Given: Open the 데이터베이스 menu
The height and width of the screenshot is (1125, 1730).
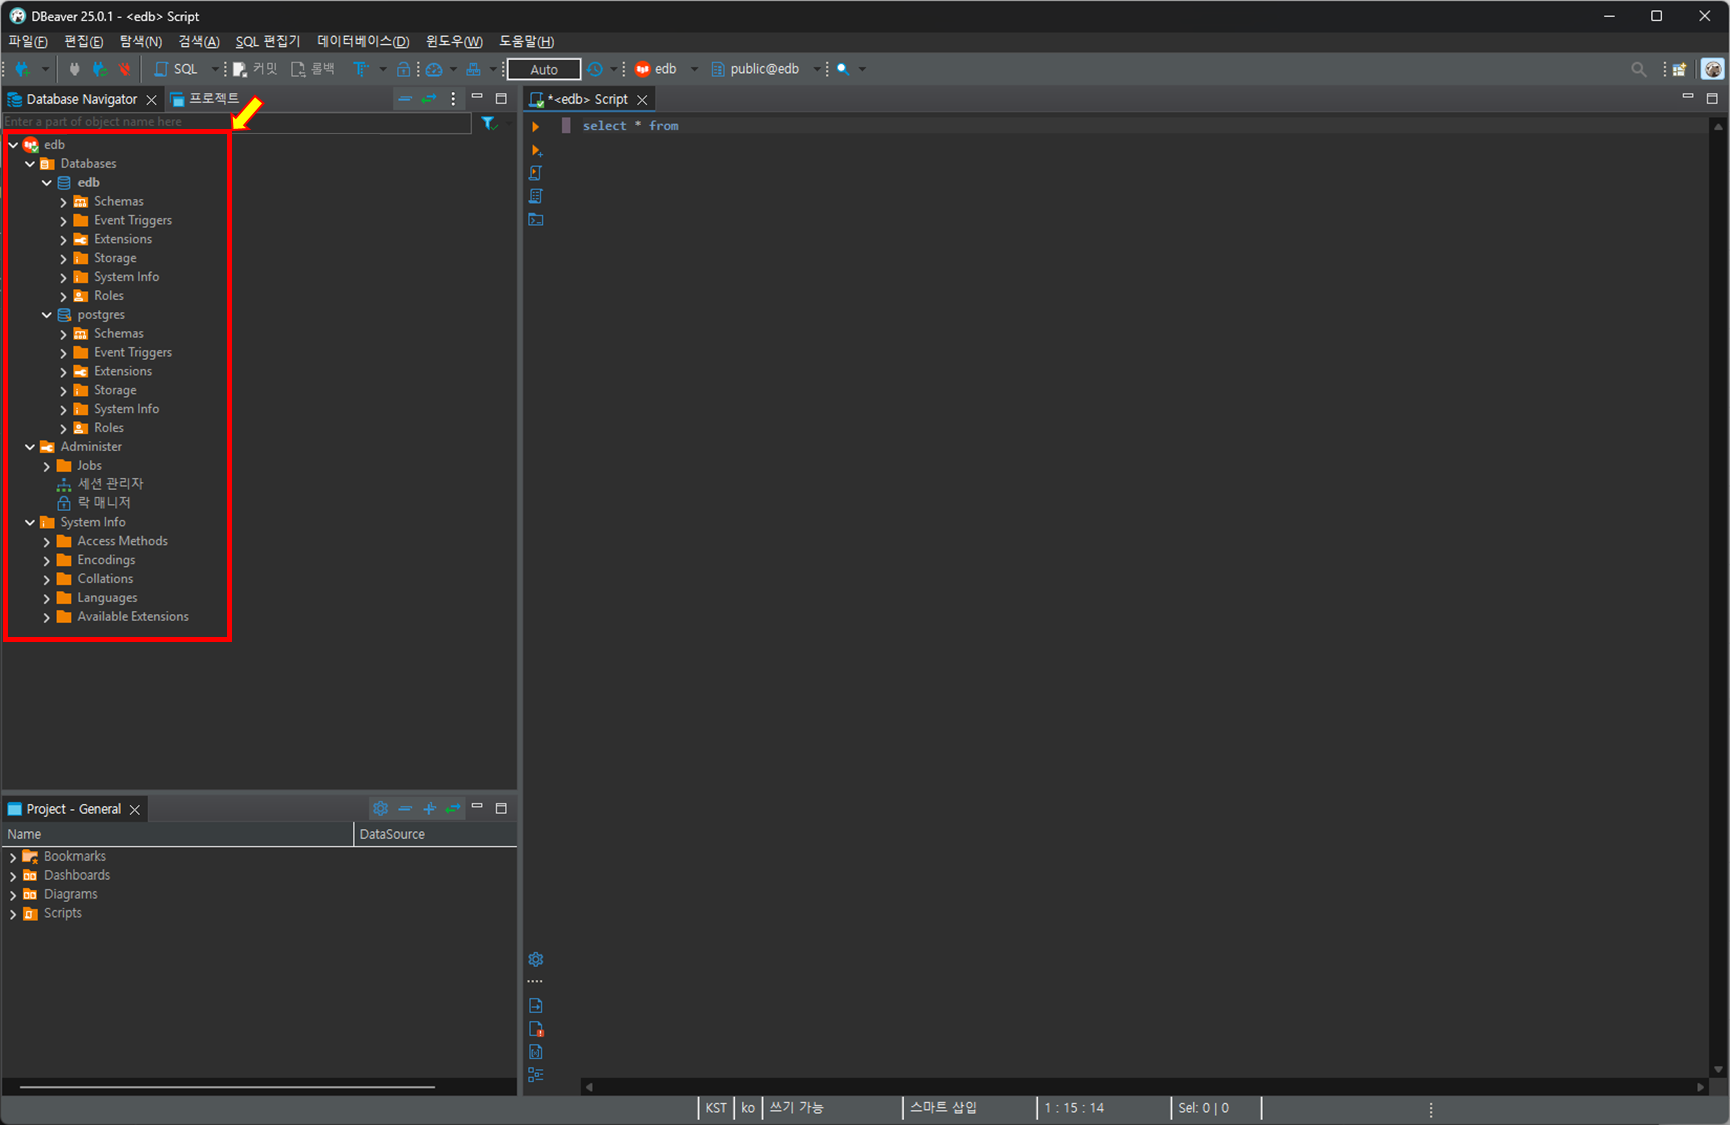Looking at the screenshot, I should (363, 41).
